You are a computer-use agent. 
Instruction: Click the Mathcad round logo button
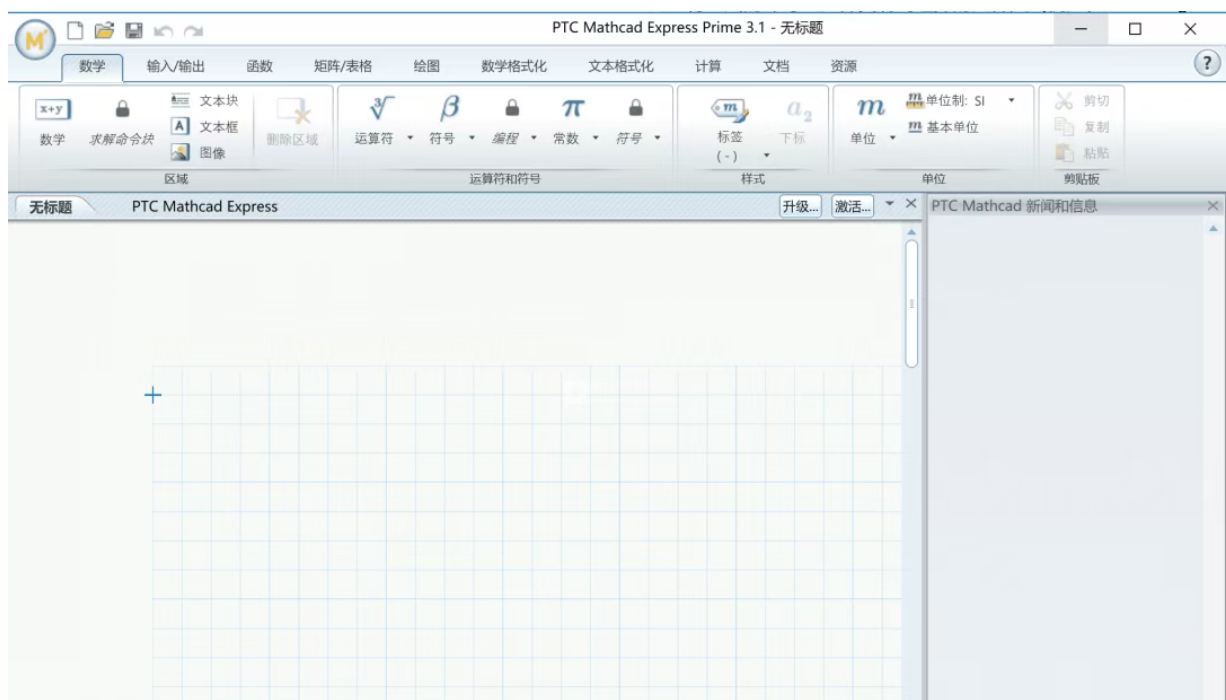[35, 41]
